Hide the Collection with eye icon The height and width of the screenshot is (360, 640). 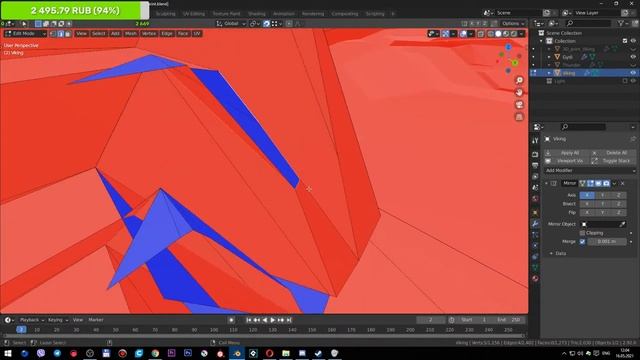pyautogui.click(x=633, y=41)
